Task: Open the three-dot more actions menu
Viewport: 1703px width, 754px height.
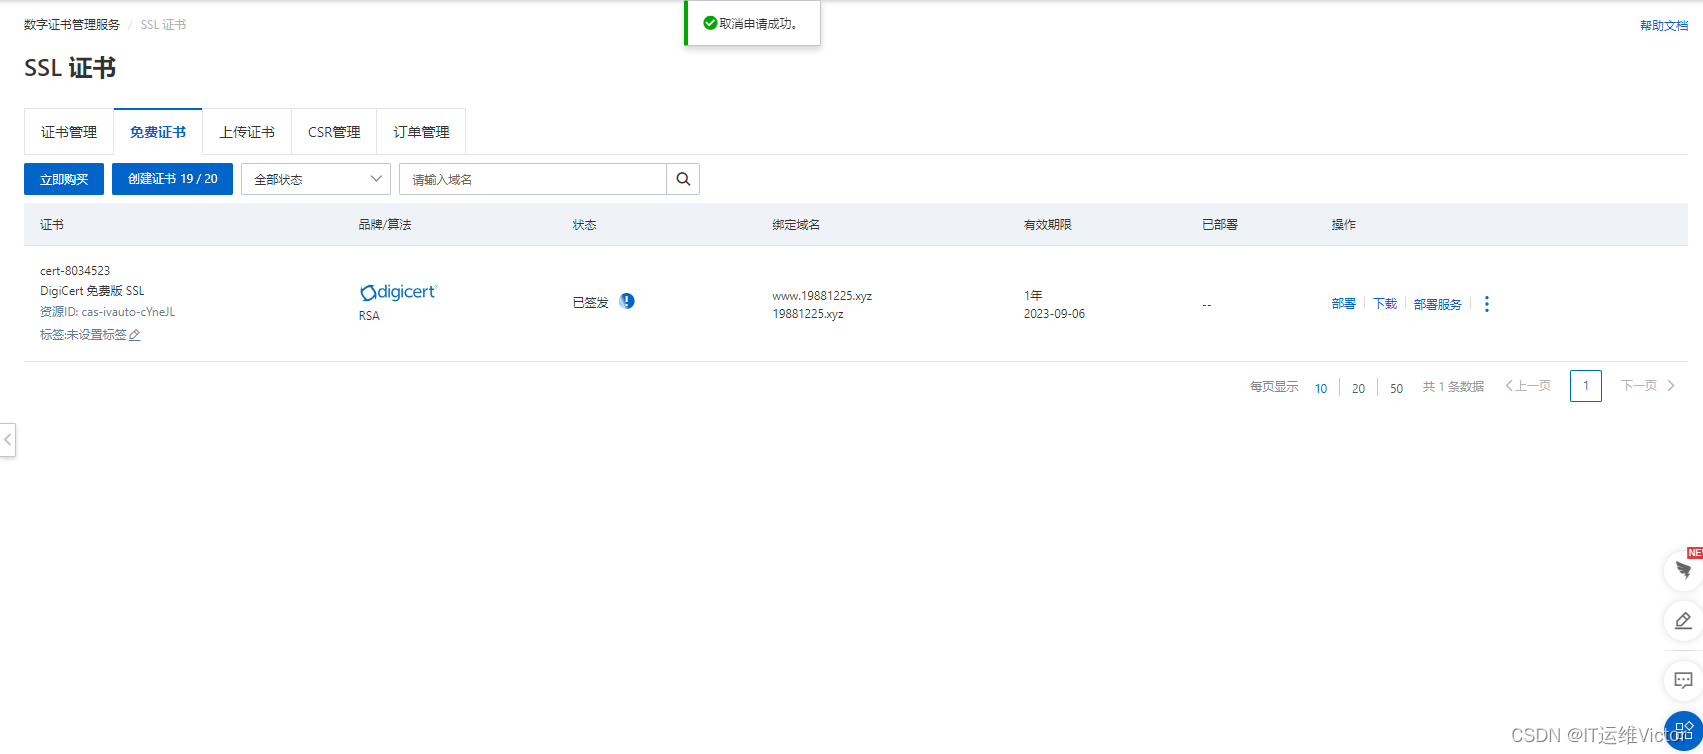Action: pyautogui.click(x=1487, y=304)
